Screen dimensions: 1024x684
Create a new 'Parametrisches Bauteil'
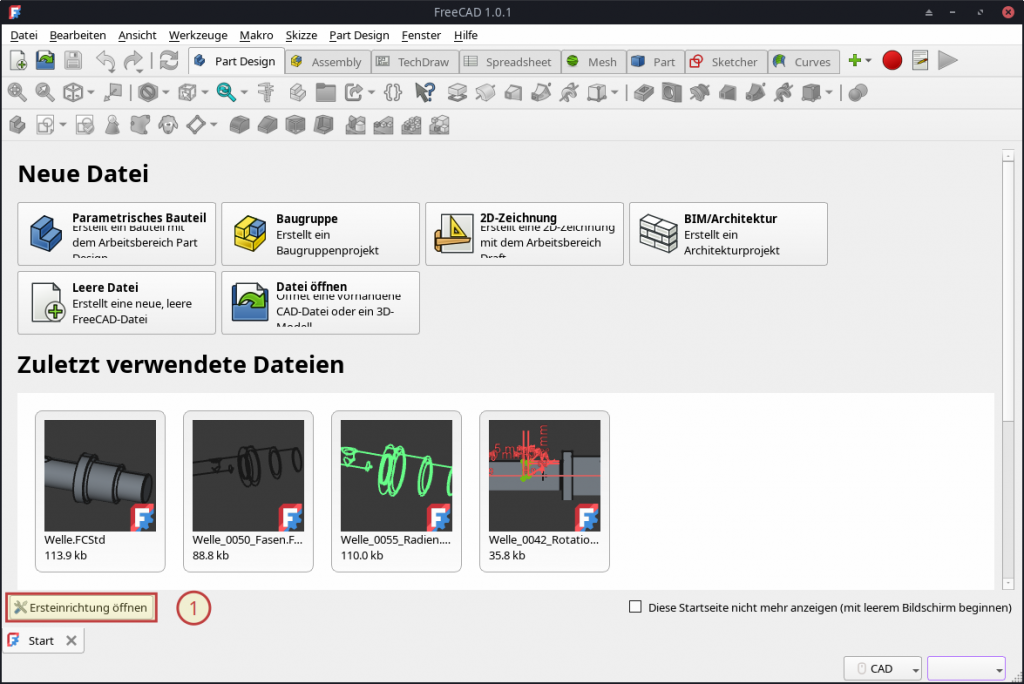(117, 234)
